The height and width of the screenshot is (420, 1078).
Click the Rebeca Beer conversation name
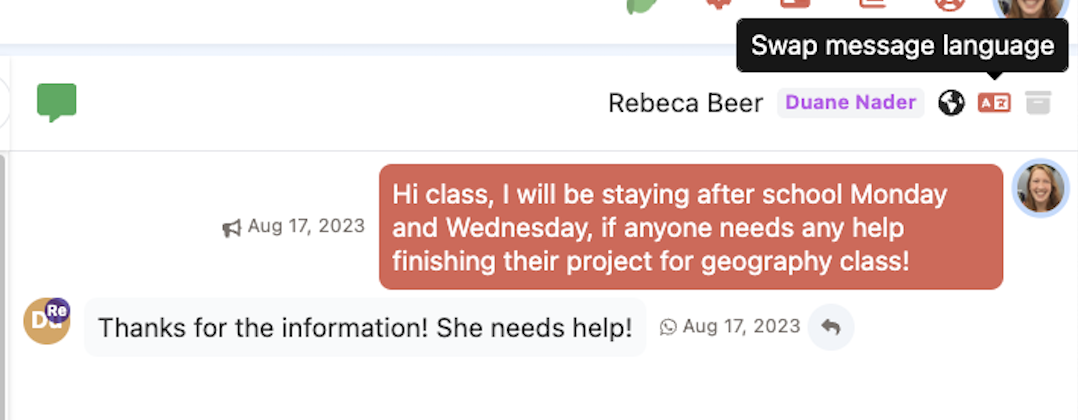(x=685, y=102)
